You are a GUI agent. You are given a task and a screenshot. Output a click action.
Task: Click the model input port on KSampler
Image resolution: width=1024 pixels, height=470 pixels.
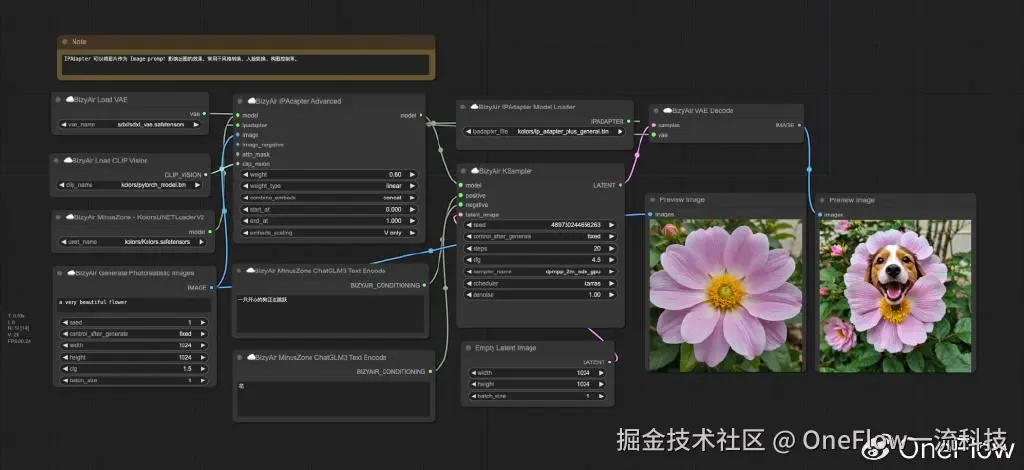tap(461, 185)
